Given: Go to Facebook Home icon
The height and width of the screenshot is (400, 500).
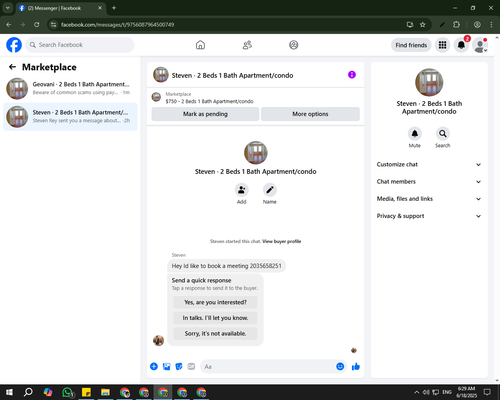Looking at the screenshot, I should [200, 45].
